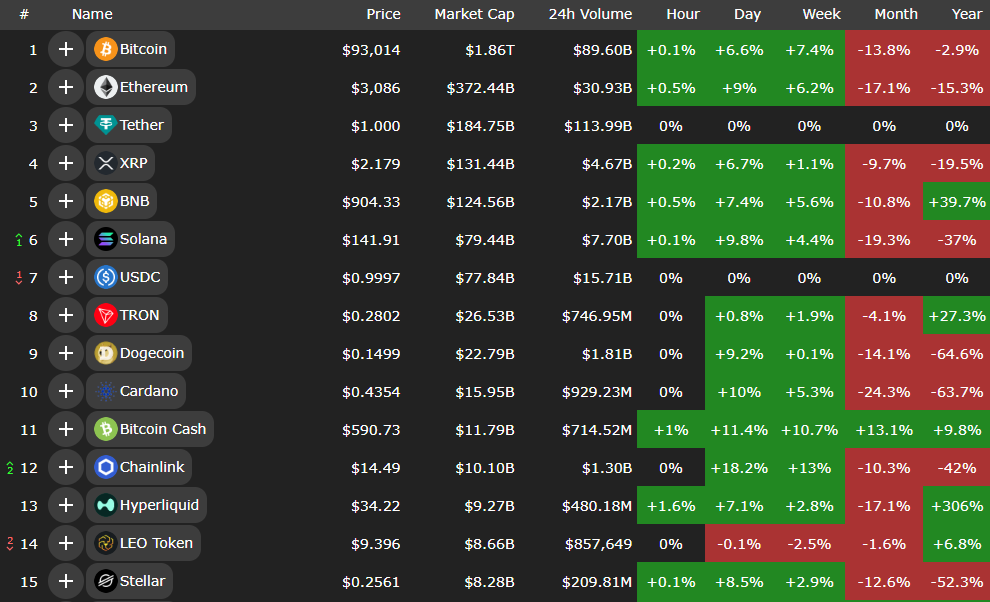Click the Stellar logo icon

click(105, 581)
